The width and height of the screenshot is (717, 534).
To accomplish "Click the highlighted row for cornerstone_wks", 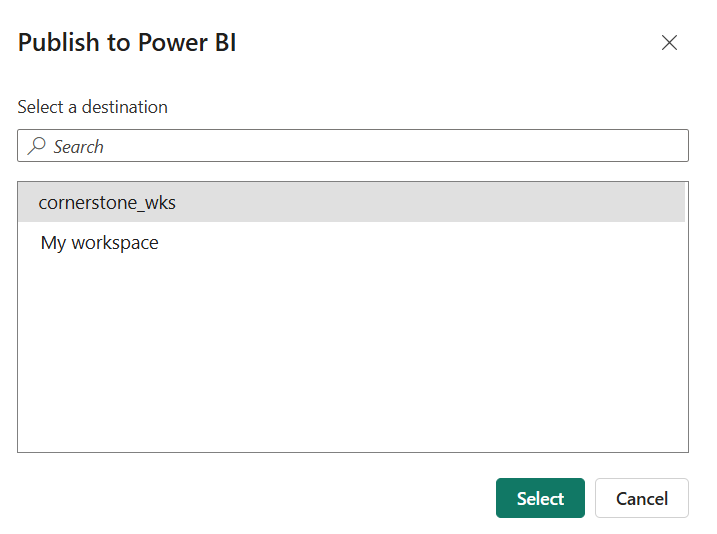I will point(350,202).
